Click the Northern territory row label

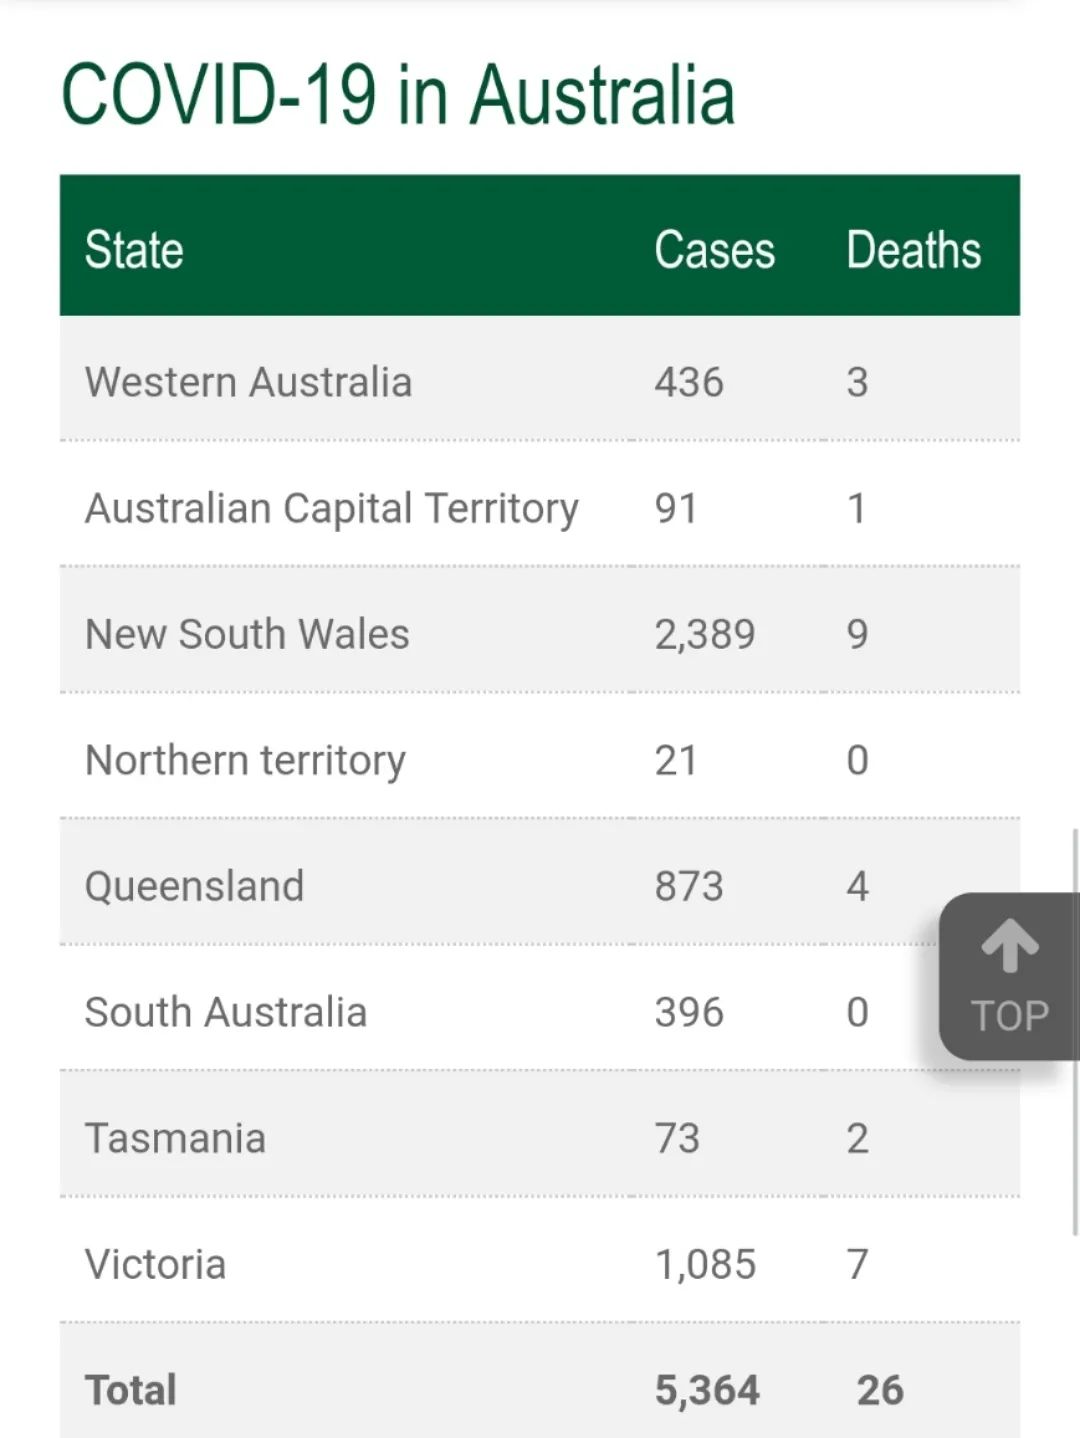coord(246,760)
